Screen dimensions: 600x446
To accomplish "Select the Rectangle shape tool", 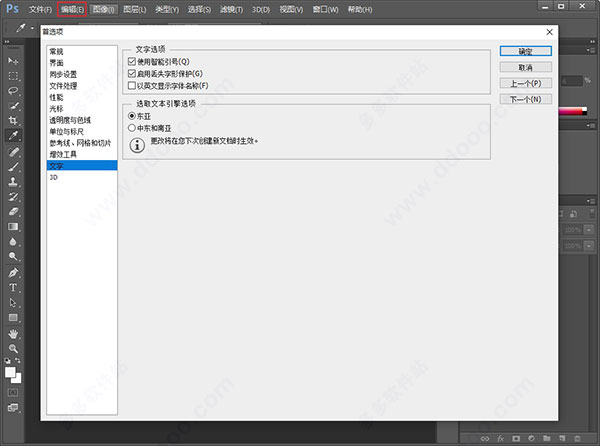I will tap(13, 317).
